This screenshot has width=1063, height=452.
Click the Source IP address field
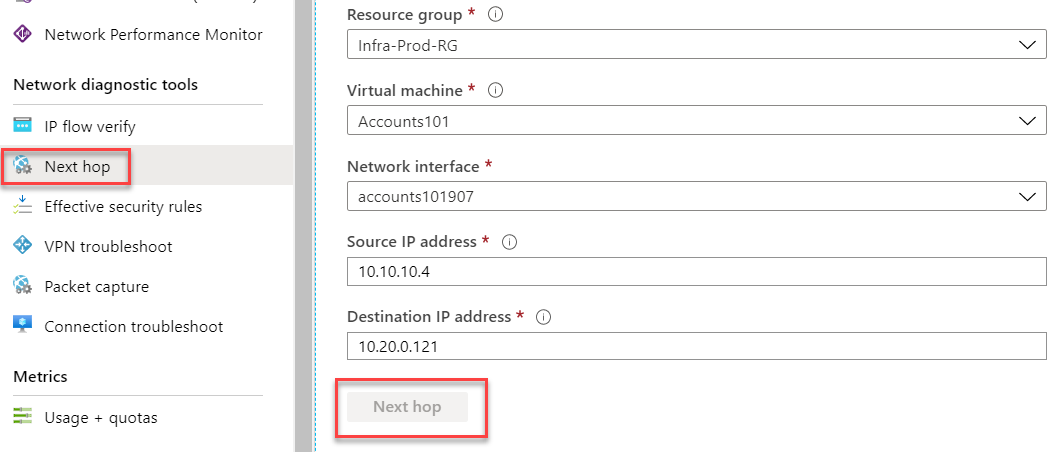click(x=696, y=272)
